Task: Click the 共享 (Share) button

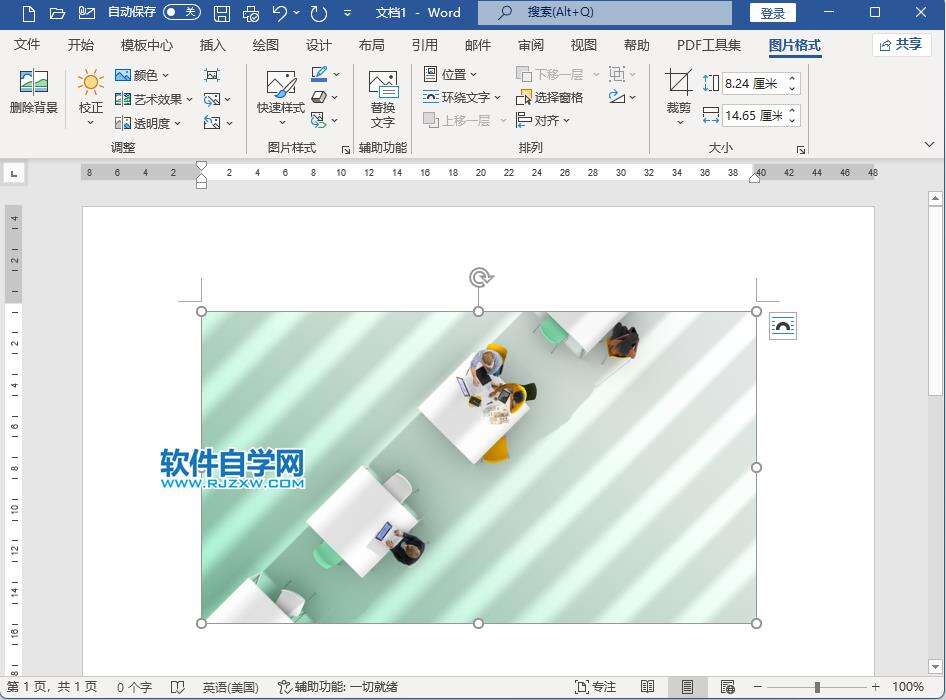Action: pos(901,45)
